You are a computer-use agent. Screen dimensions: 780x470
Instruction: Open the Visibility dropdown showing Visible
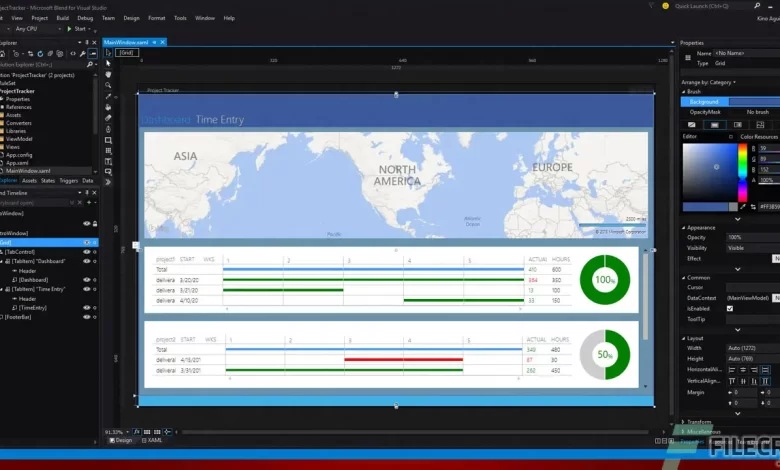pyautogui.click(x=753, y=248)
